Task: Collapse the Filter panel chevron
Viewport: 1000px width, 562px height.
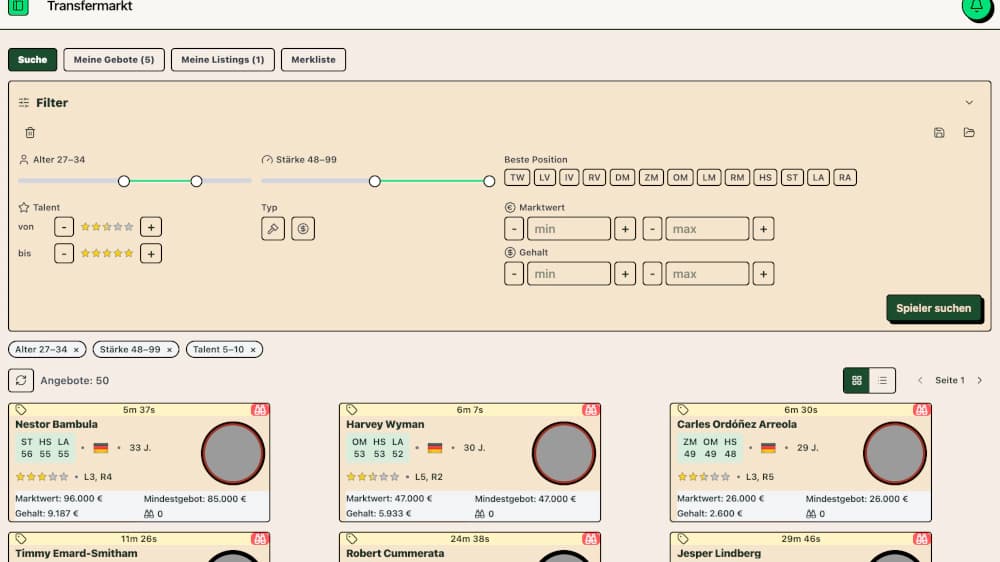Action: pos(969,103)
